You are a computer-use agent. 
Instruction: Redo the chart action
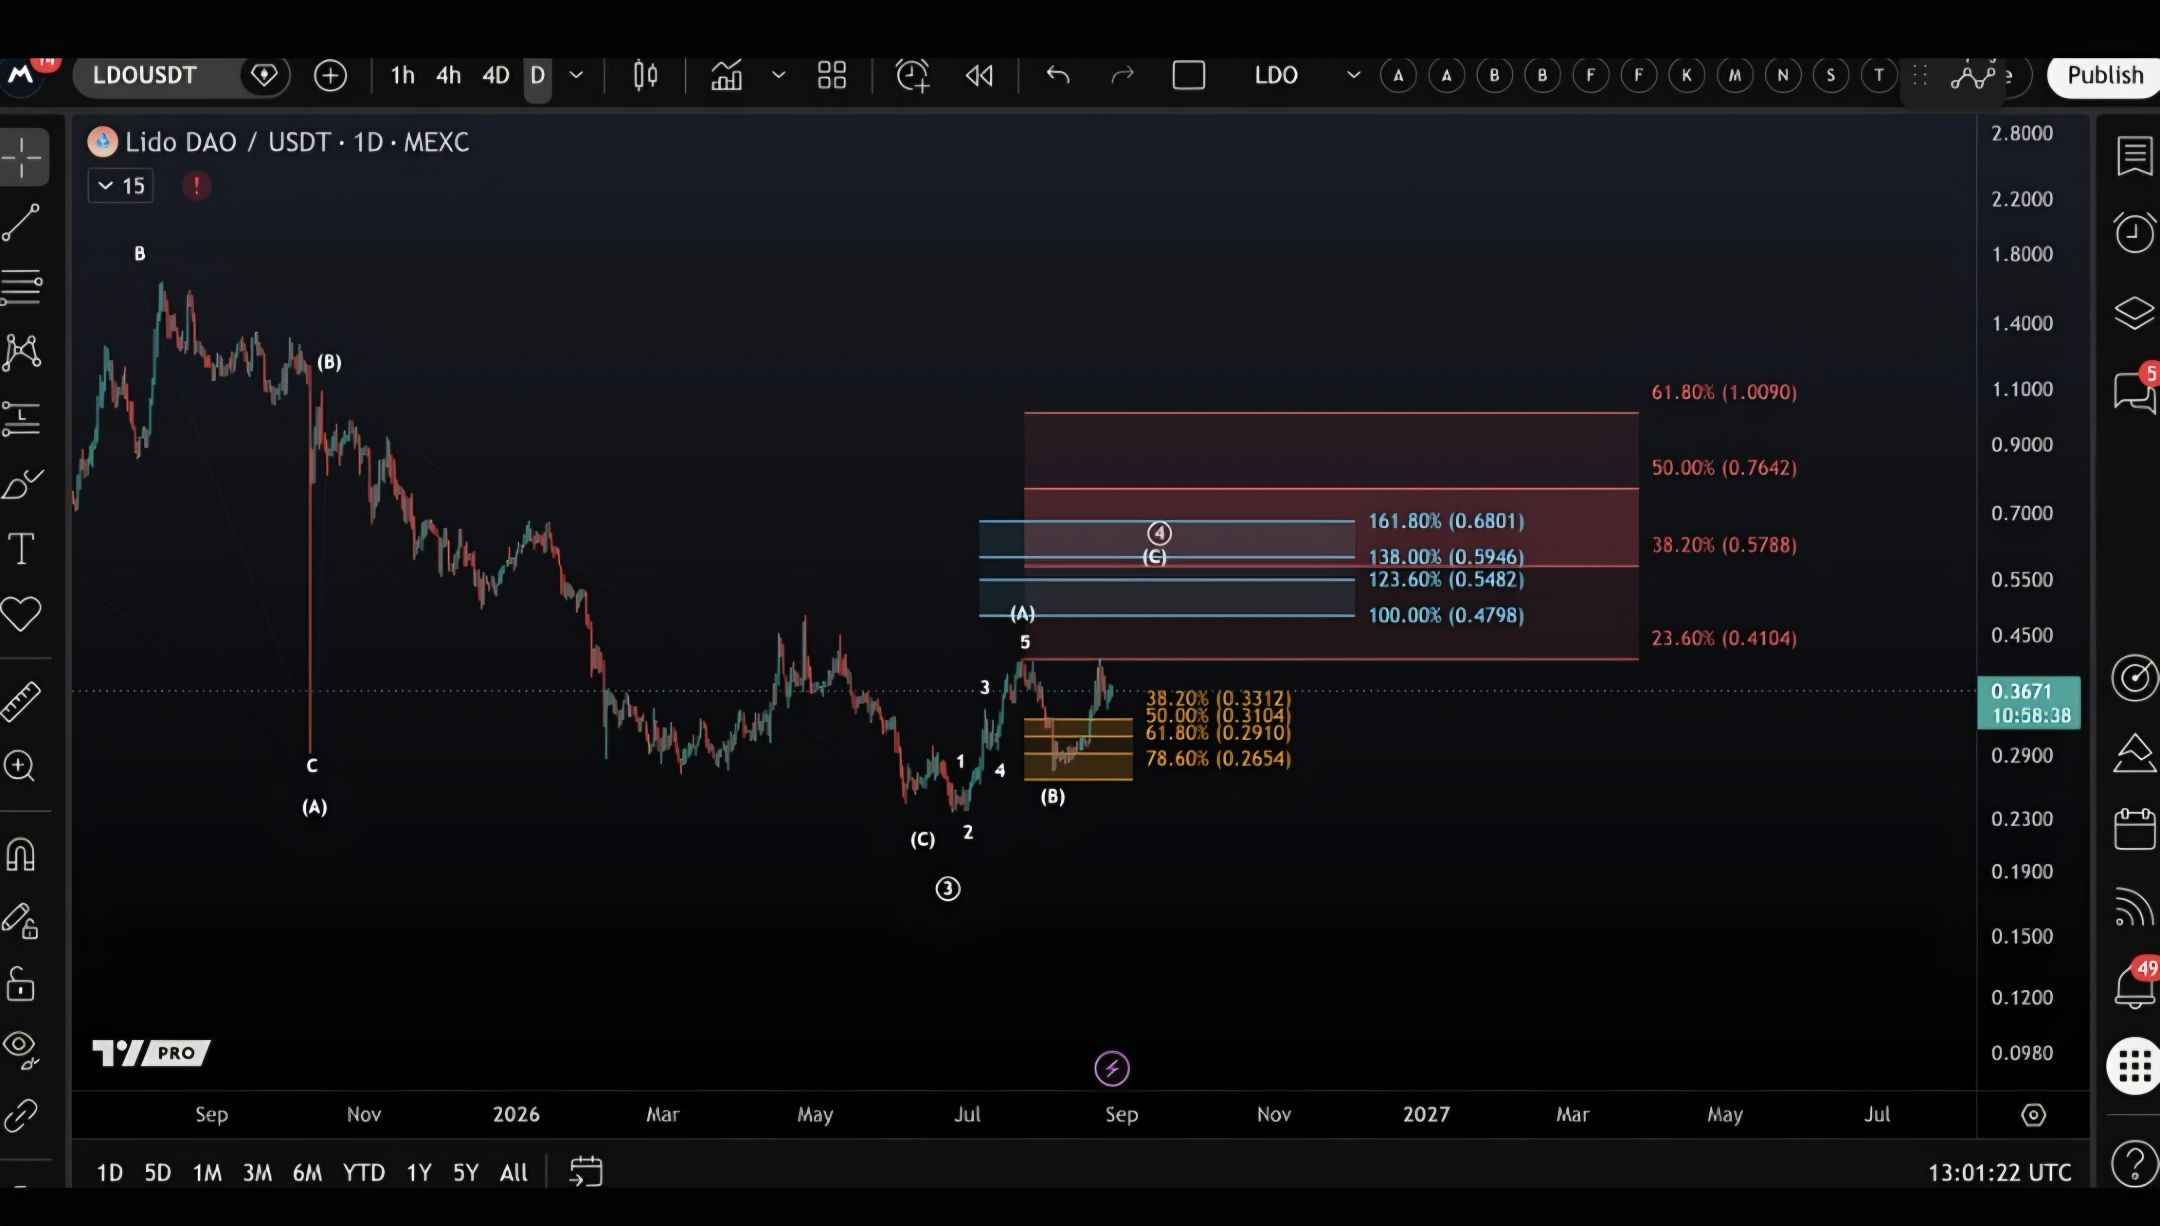1122,75
